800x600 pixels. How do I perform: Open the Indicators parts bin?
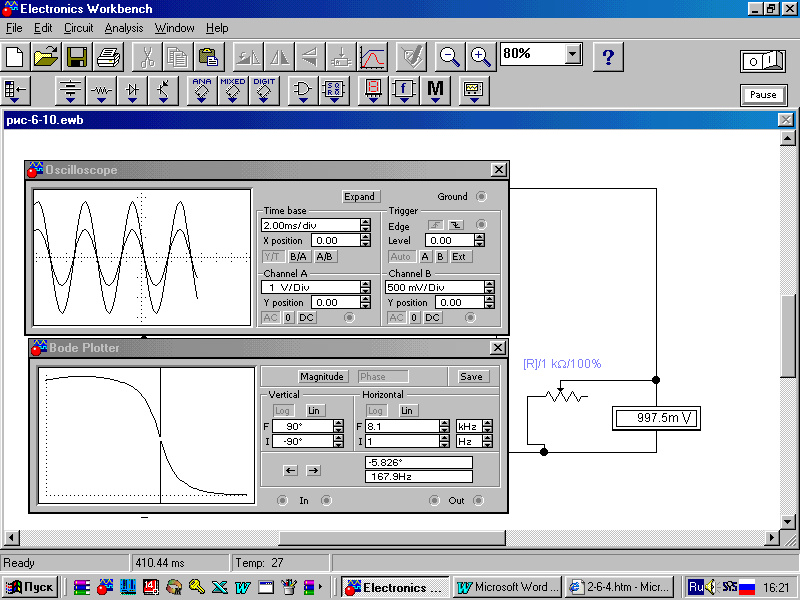373,91
